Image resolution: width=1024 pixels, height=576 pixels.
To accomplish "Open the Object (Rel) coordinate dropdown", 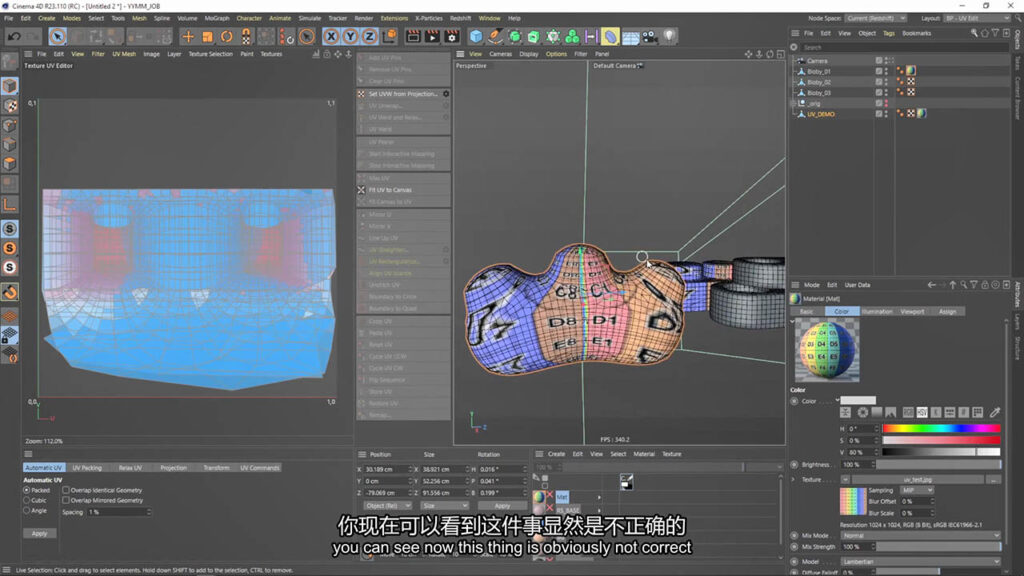I will (x=387, y=505).
